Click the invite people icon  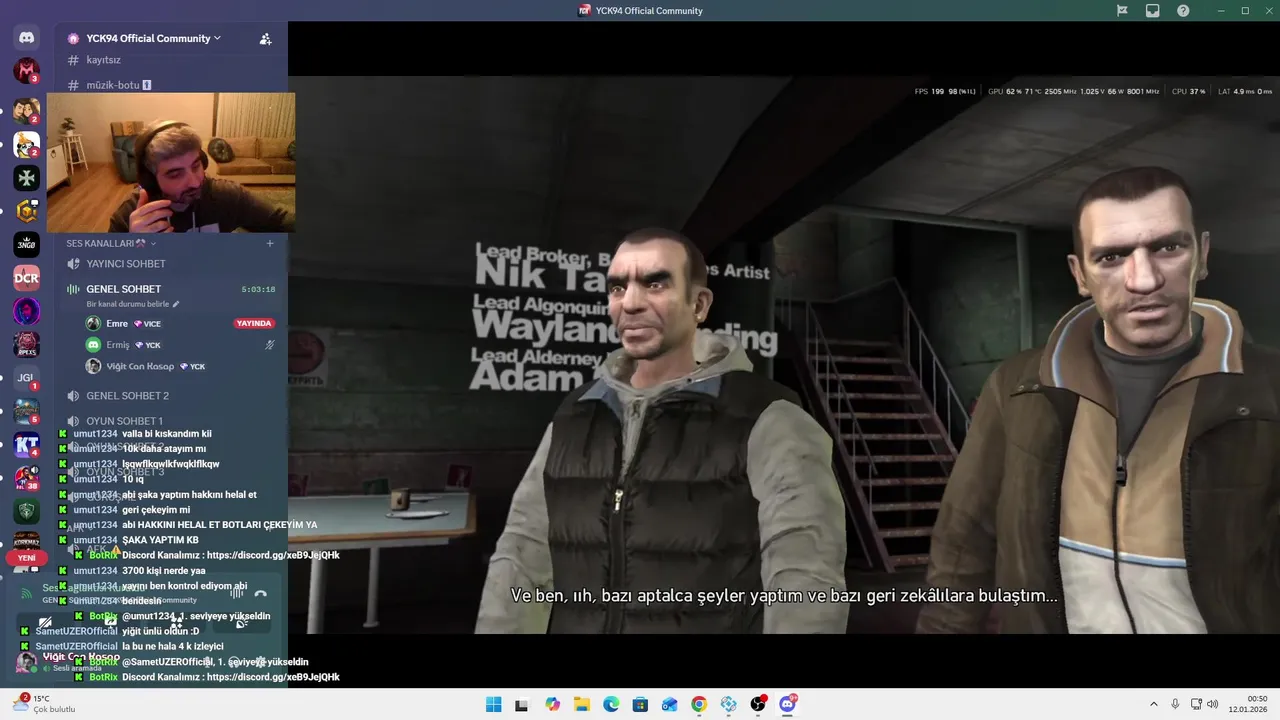pyautogui.click(x=265, y=39)
